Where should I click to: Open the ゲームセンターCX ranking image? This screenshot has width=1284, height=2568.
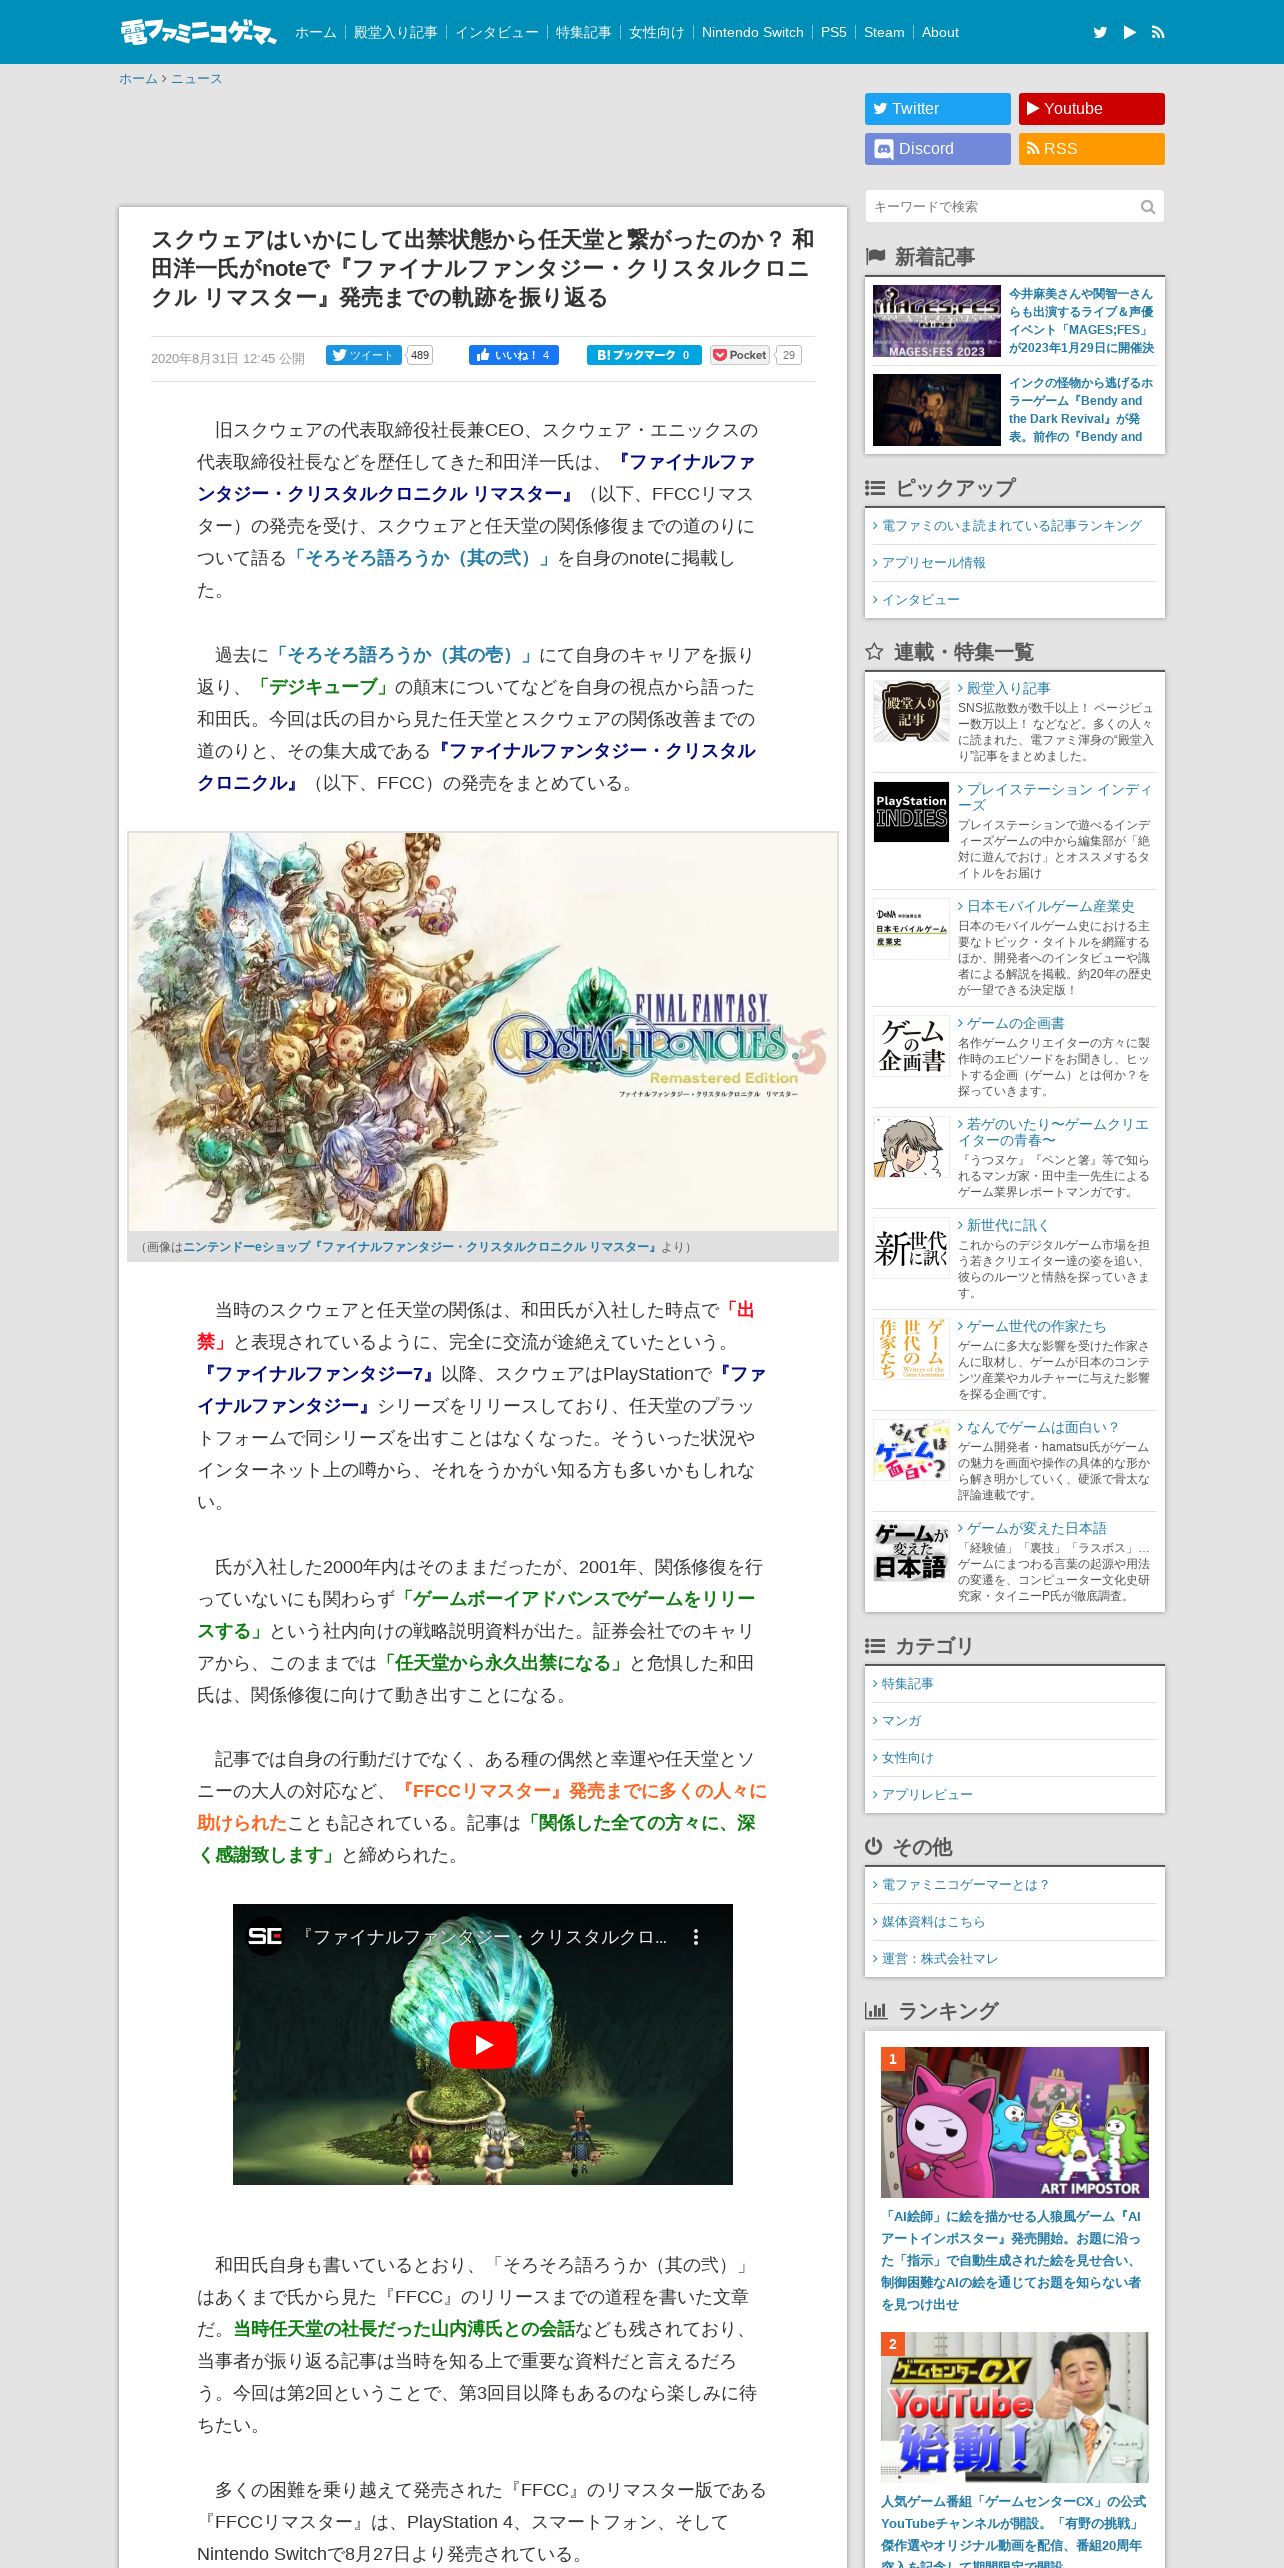(x=1015, y=2408)
